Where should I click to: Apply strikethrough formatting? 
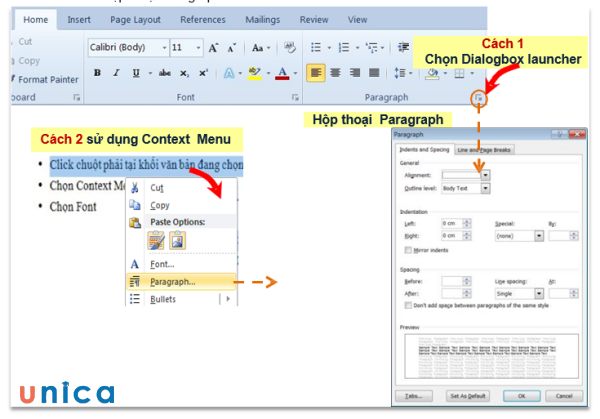click(x=165, y=73)
